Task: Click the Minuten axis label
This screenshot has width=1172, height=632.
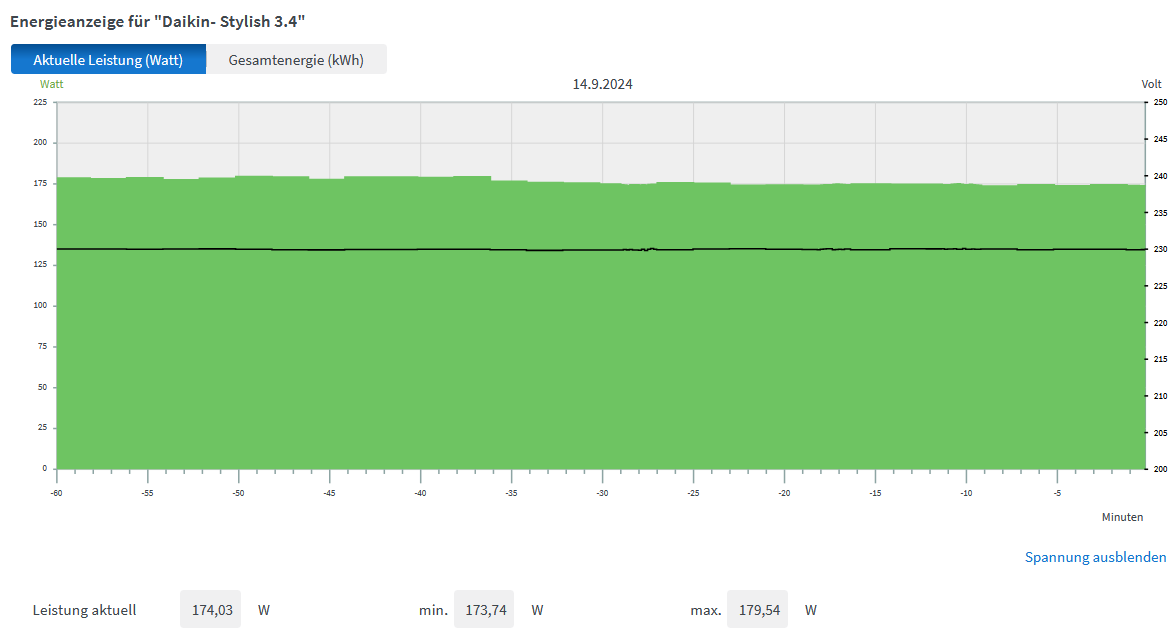Action: click(1122, 517)
